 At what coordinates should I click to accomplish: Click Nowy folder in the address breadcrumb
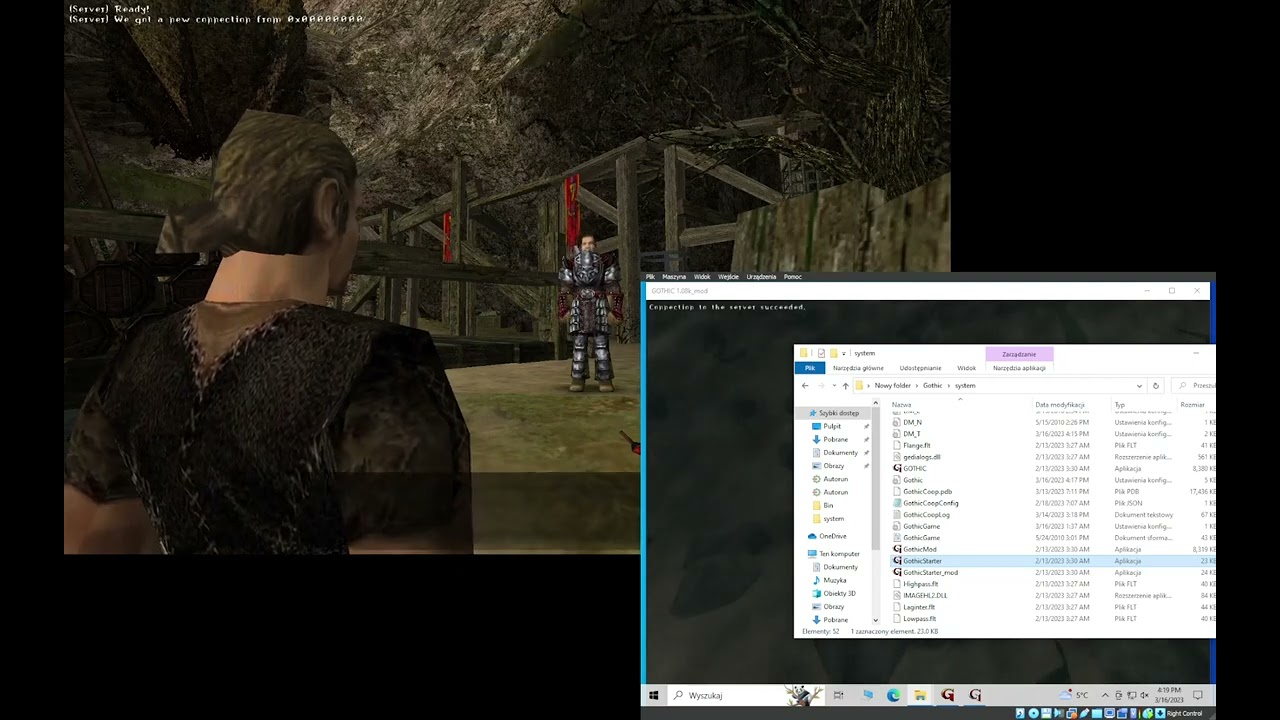(893, 385)
